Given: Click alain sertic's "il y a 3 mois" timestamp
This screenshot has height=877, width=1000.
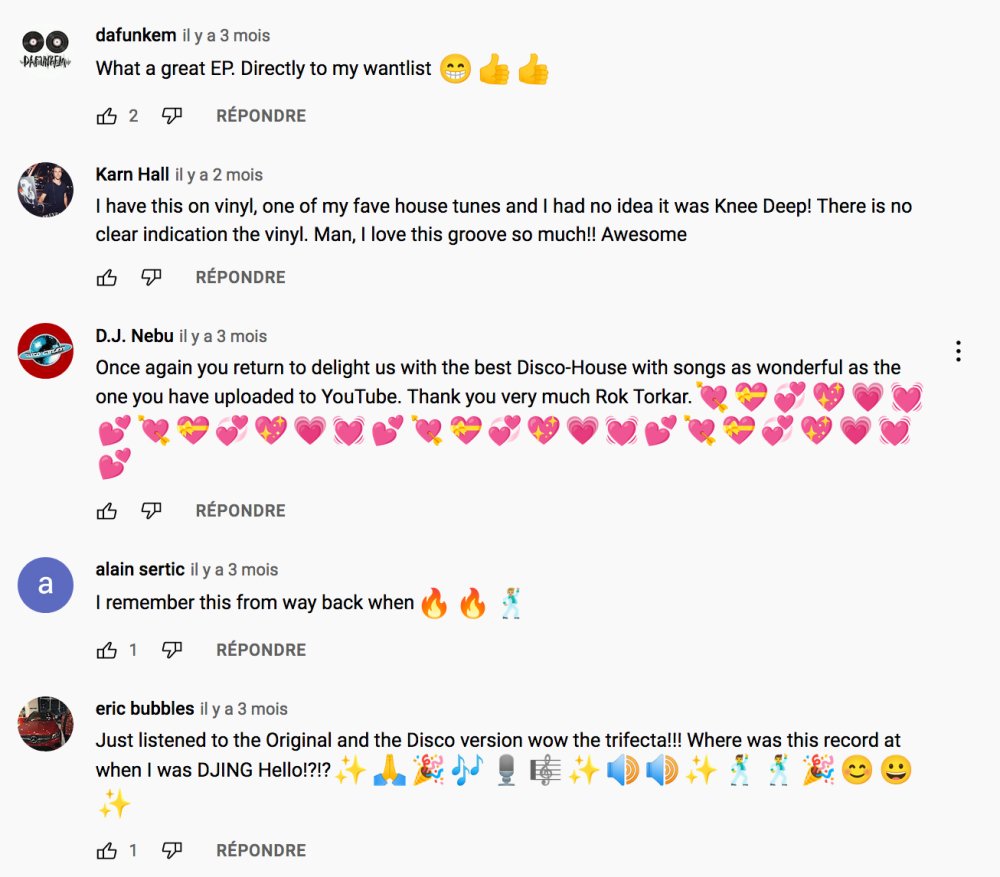Looking at the screenshot, I should click(234, 570).
